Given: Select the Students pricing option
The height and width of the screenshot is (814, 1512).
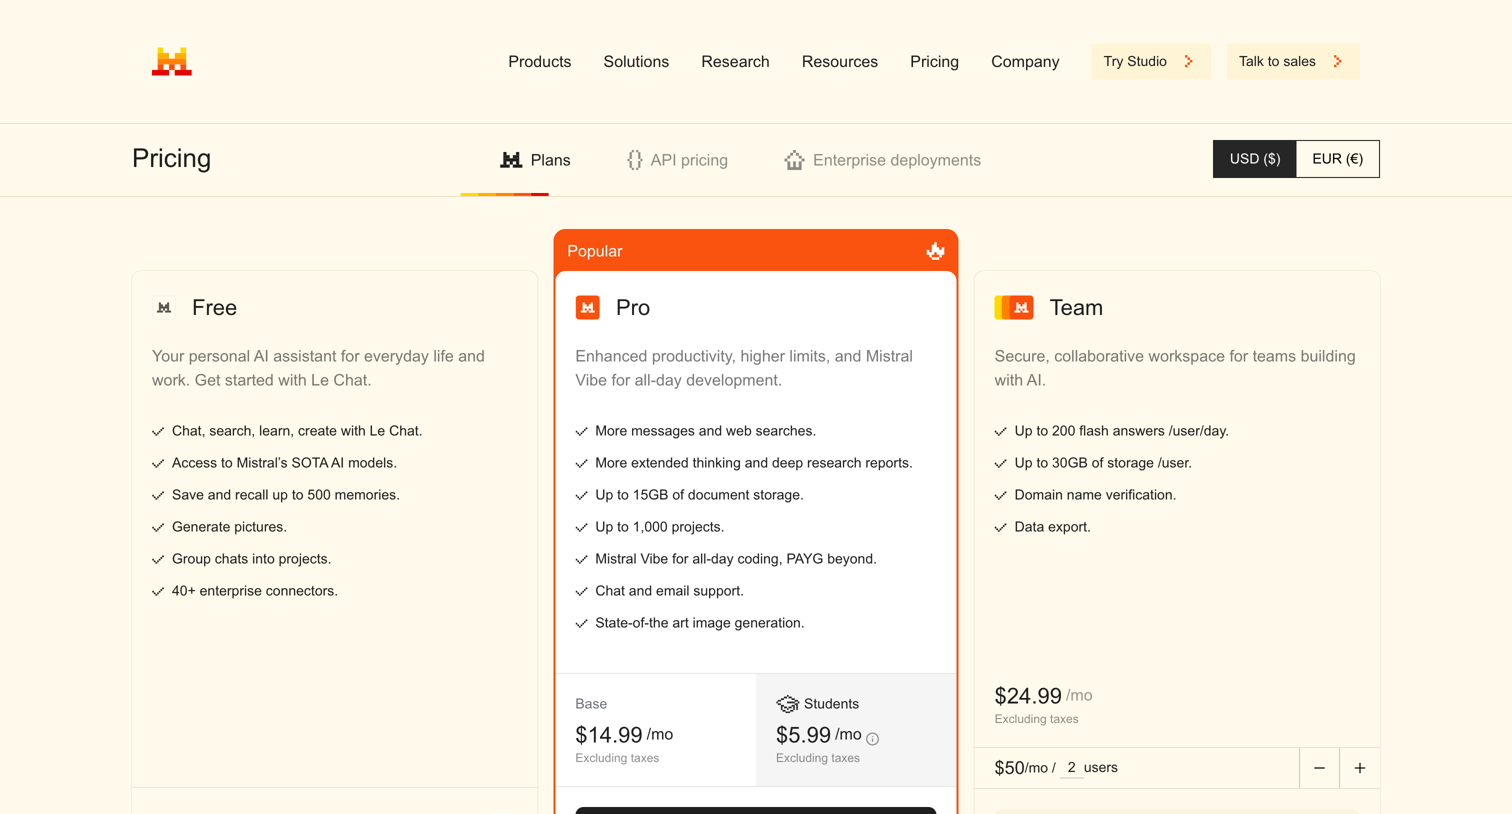Looking at the screenshot, I should pyautogui.click(x=856, y=730).
